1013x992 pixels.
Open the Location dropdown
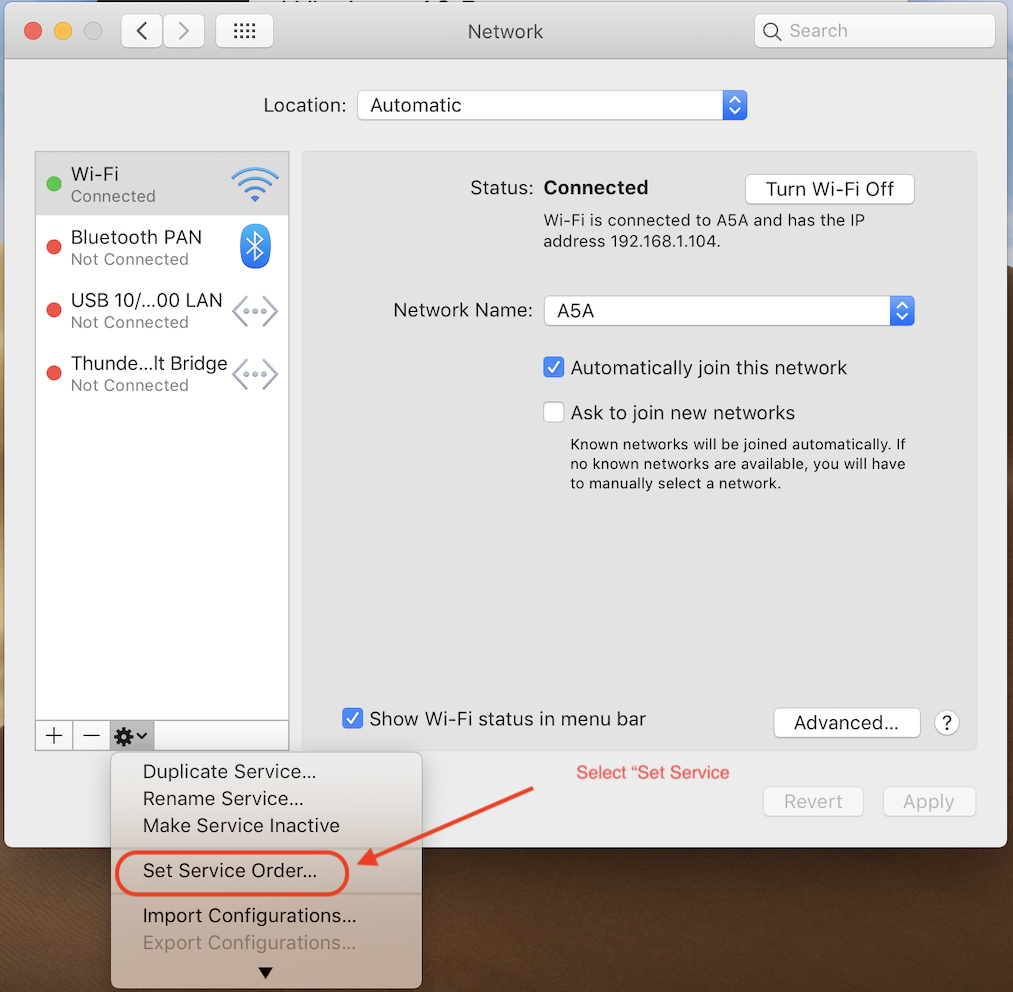pos(552,105)
